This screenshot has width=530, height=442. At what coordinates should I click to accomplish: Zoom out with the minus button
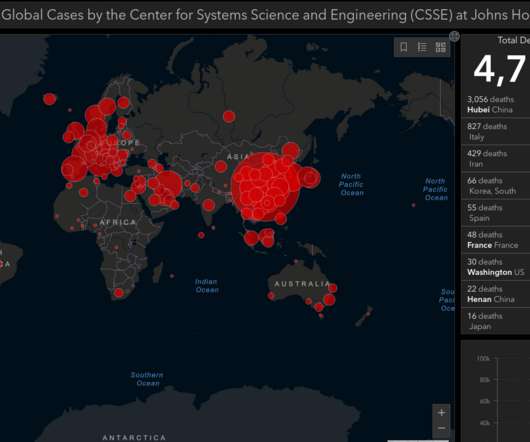click(441, 428)
